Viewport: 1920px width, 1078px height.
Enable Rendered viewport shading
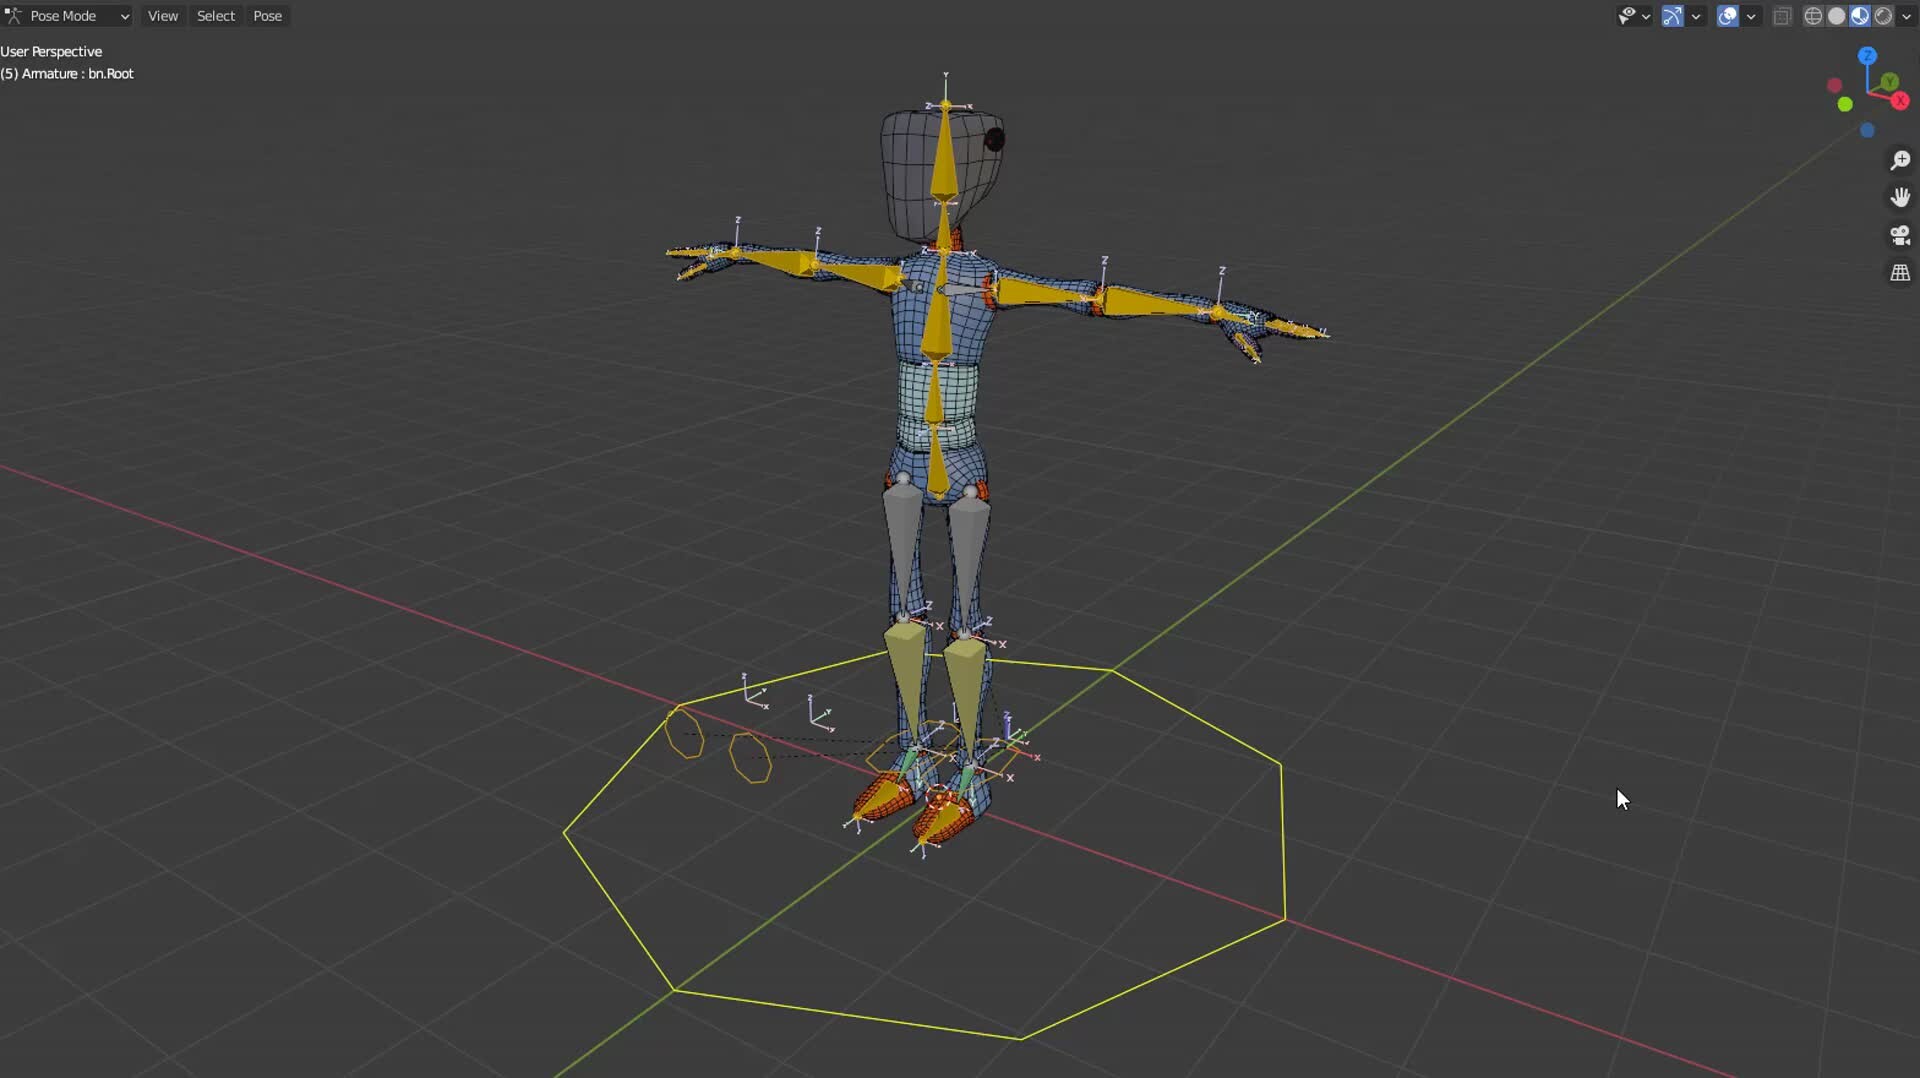click(x=1885, y=16)
